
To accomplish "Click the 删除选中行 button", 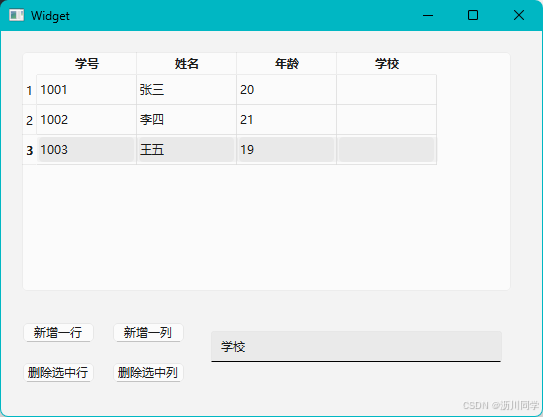I will (x=58, y=373).
